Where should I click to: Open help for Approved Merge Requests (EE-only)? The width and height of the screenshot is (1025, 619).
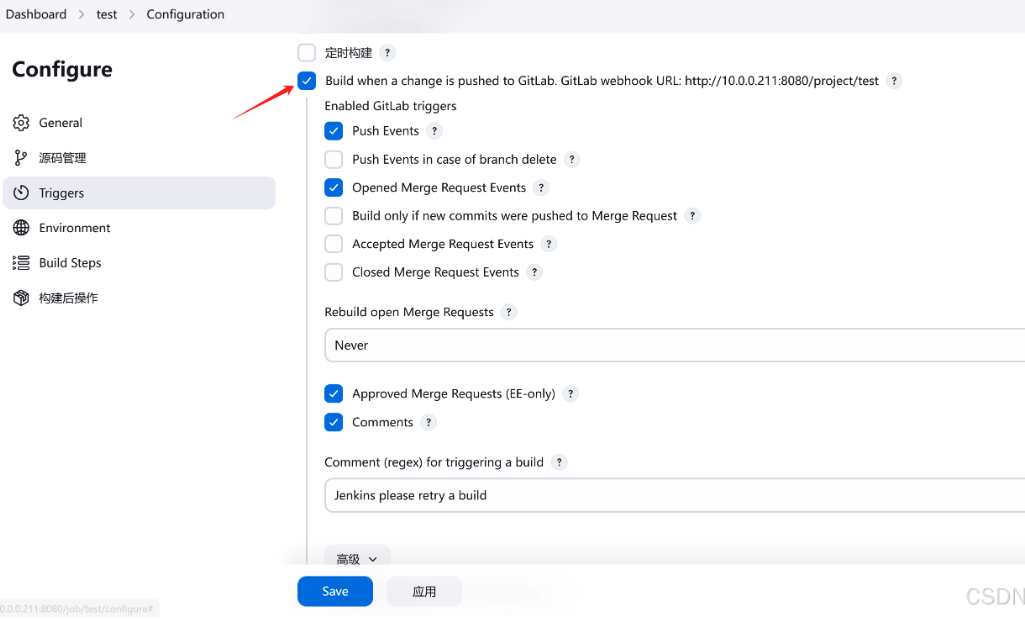coord(570,393)
